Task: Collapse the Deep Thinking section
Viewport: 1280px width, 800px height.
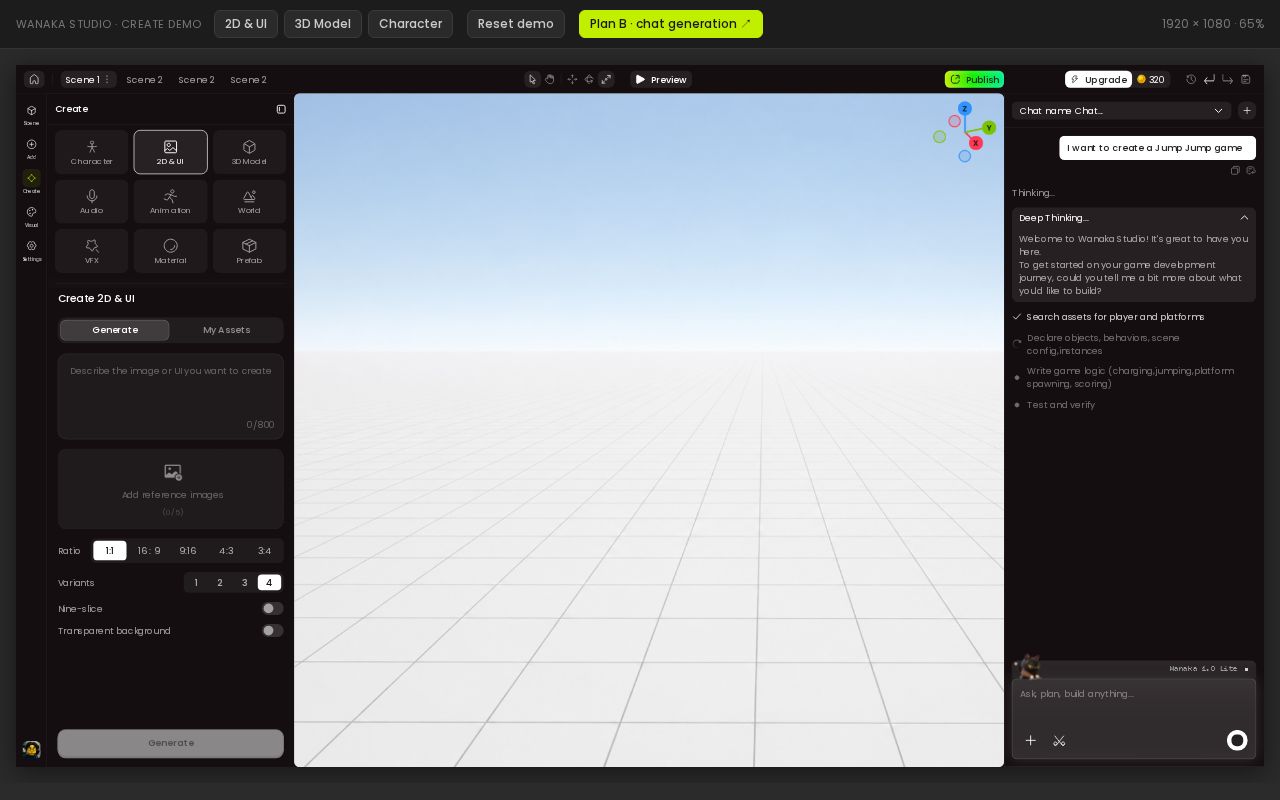Action: click(1244, 217)
